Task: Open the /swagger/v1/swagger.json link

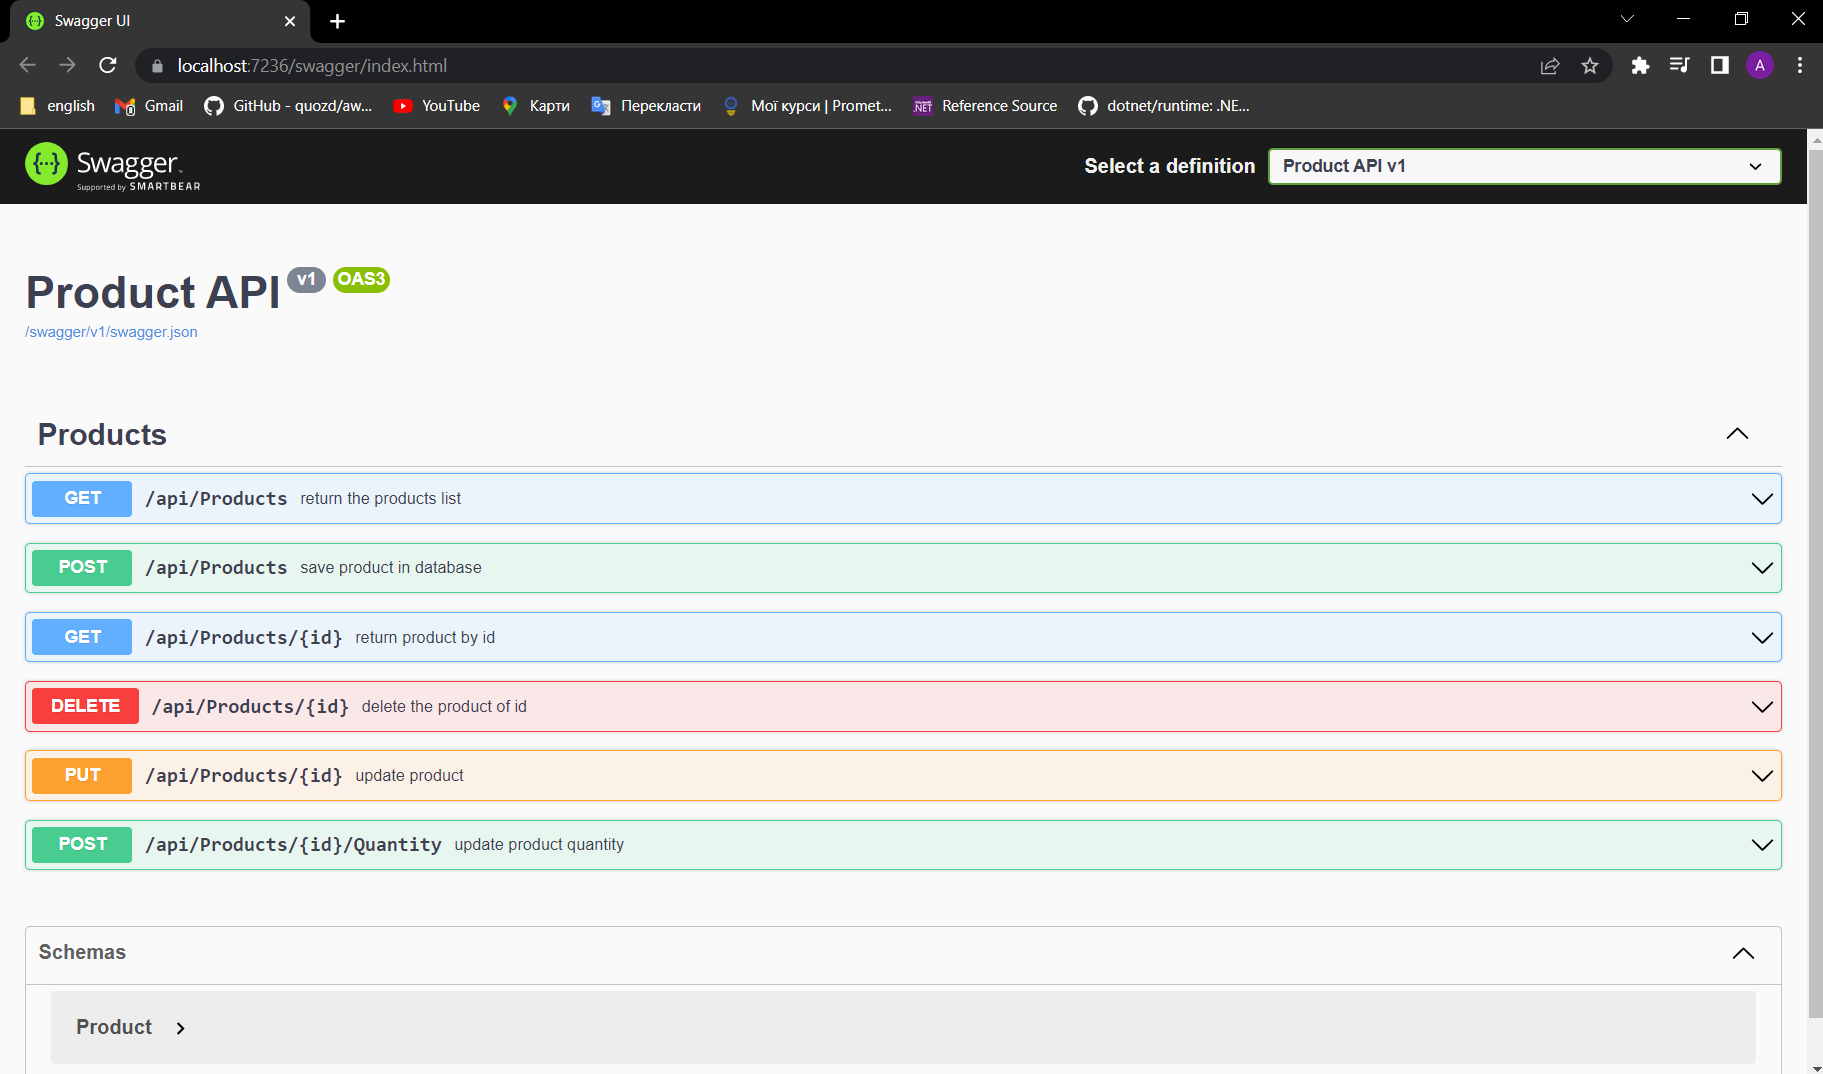Action: [111, 332]
